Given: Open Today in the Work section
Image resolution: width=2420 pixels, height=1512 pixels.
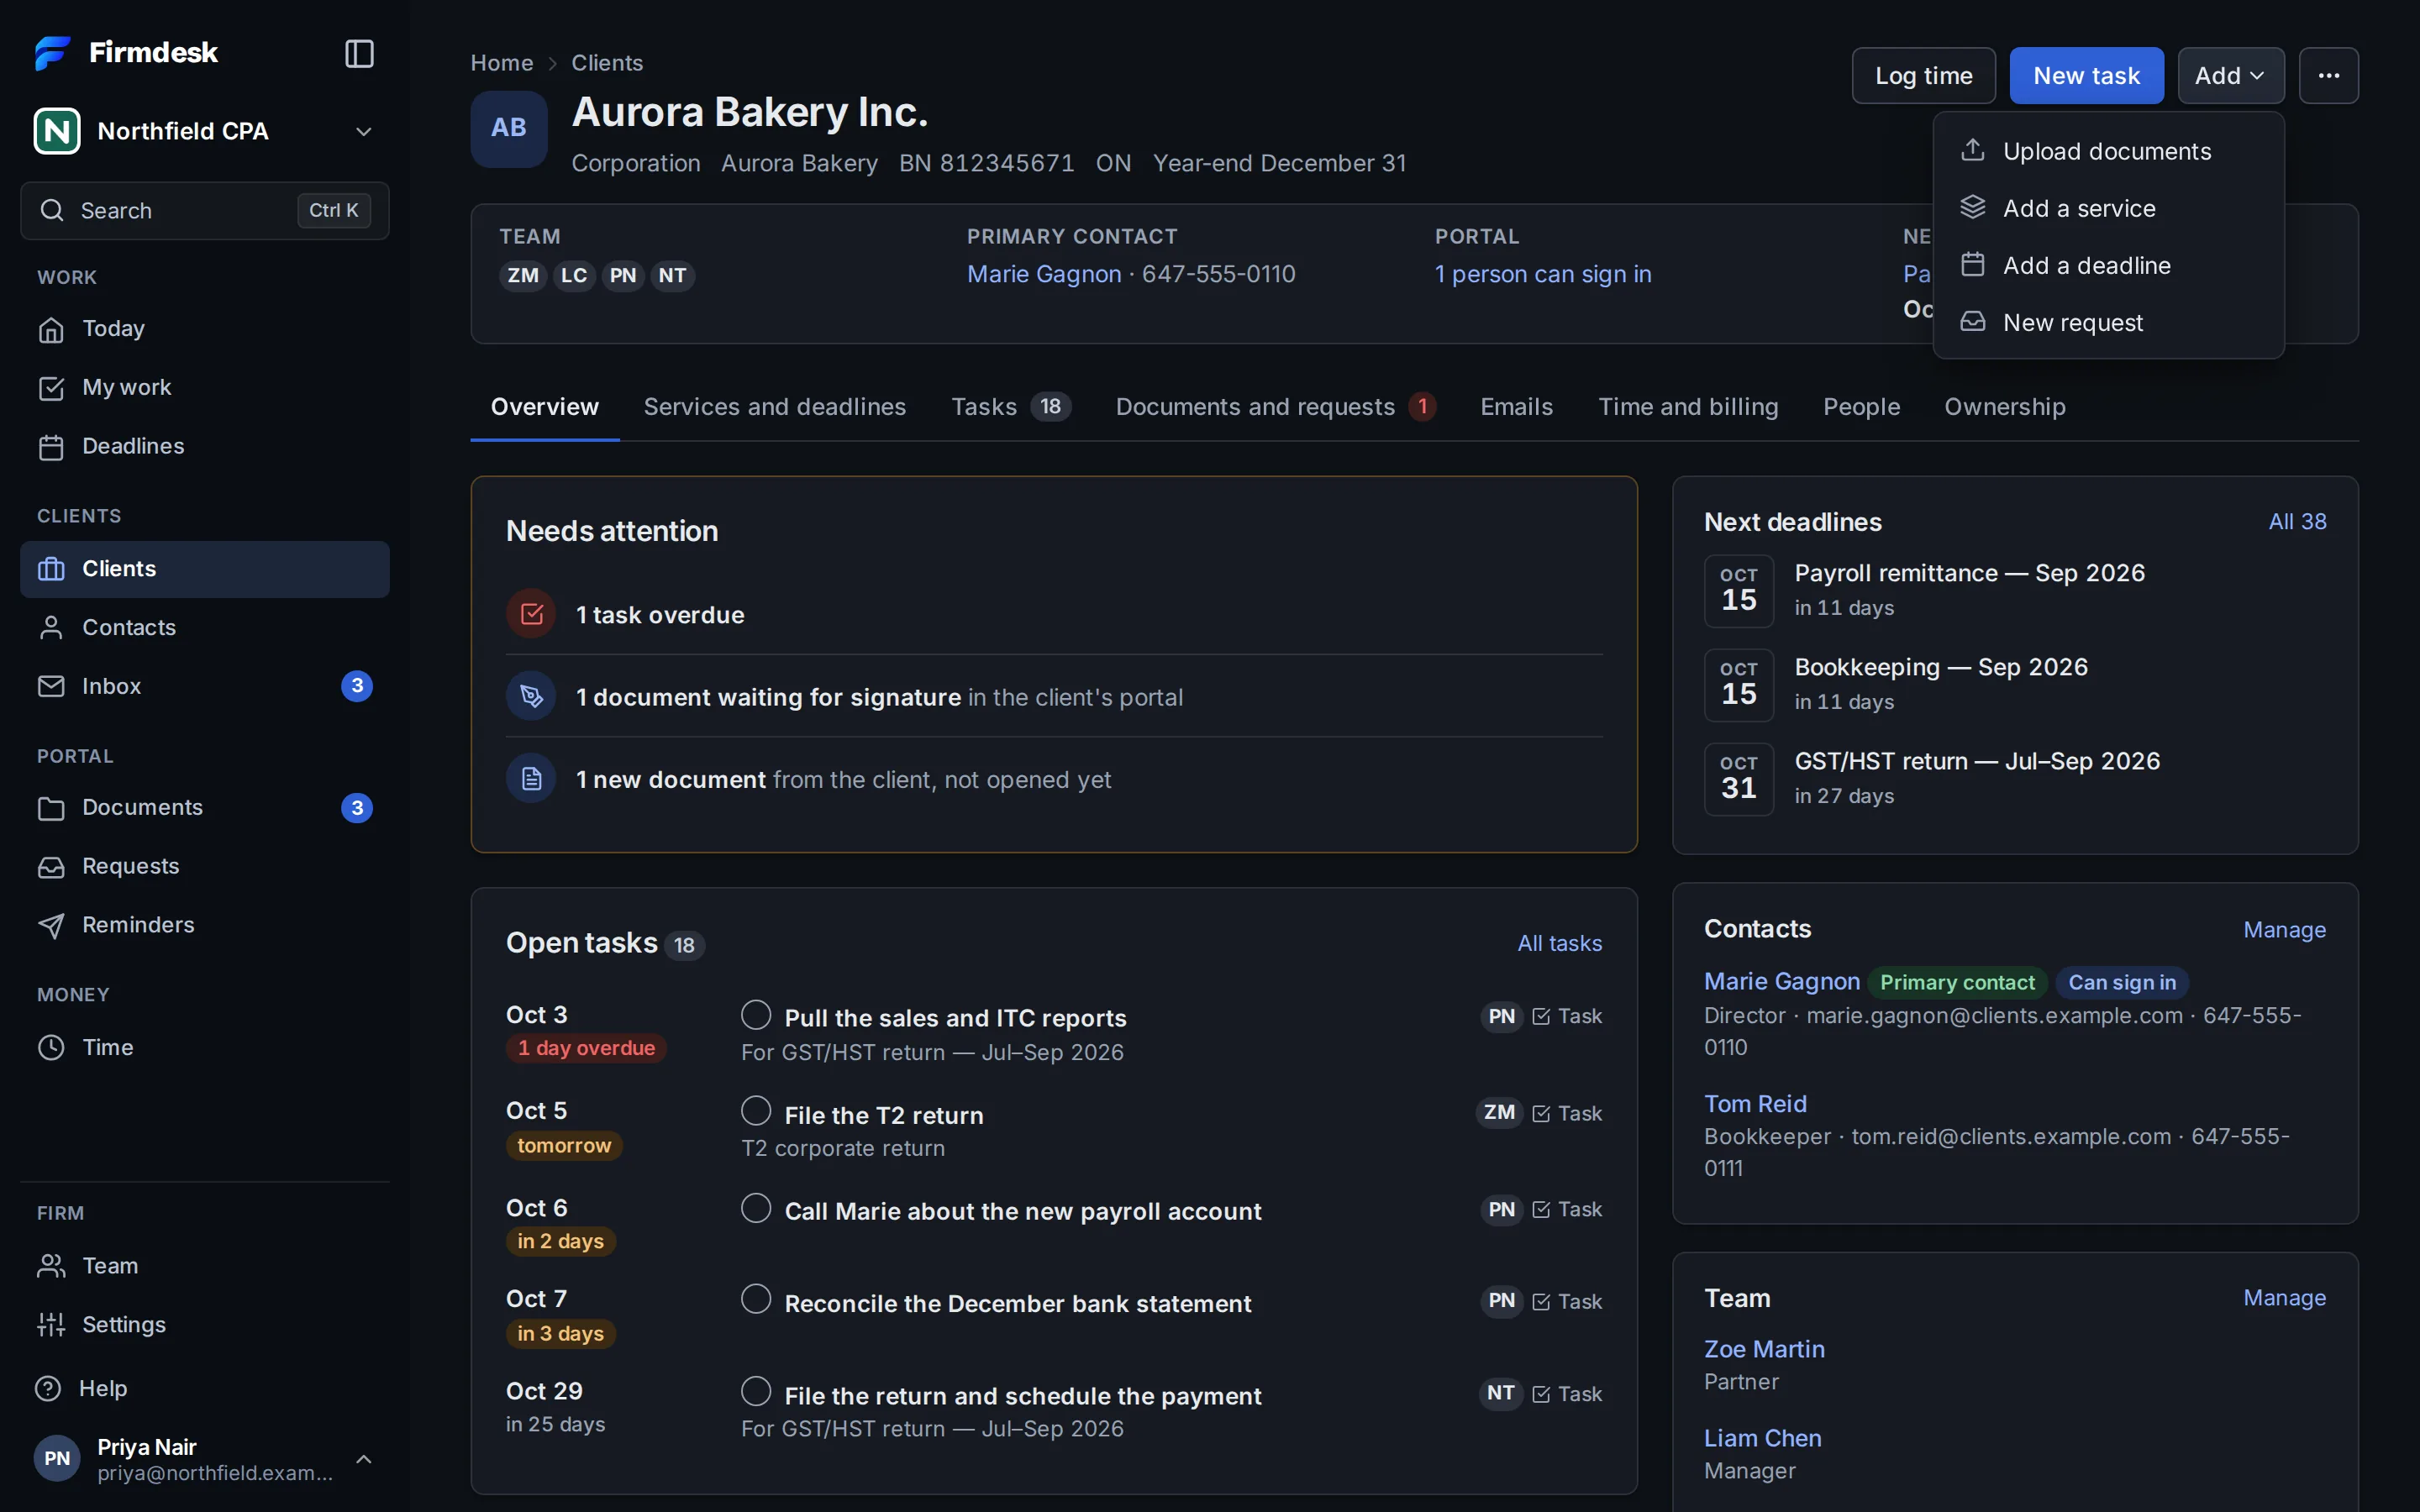Looking at the screenshot, I should (x=204, y=329).
